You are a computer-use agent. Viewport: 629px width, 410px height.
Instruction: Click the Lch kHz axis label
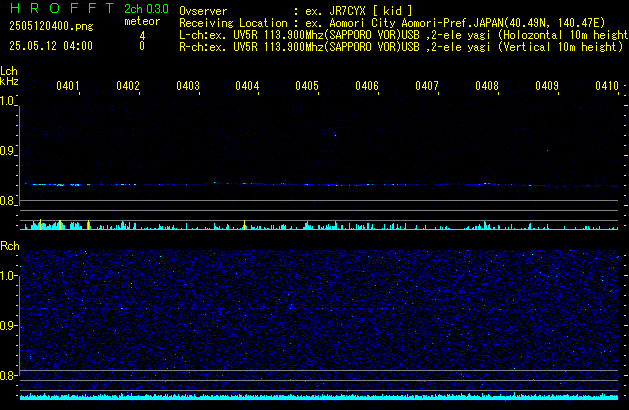[x=9, y=76]
